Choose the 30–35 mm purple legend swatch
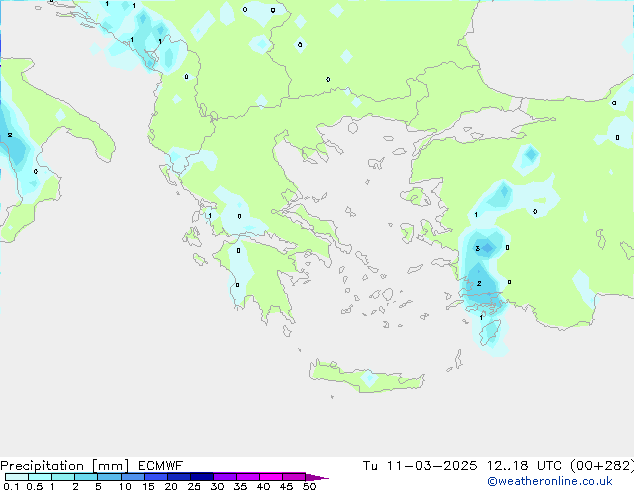 (225, 477)
